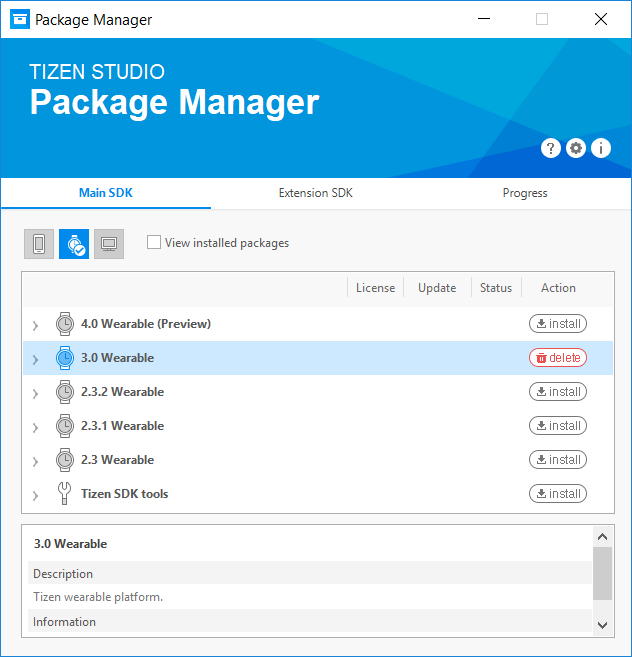Switch to the Extension SDK tab

pos(316,193)
